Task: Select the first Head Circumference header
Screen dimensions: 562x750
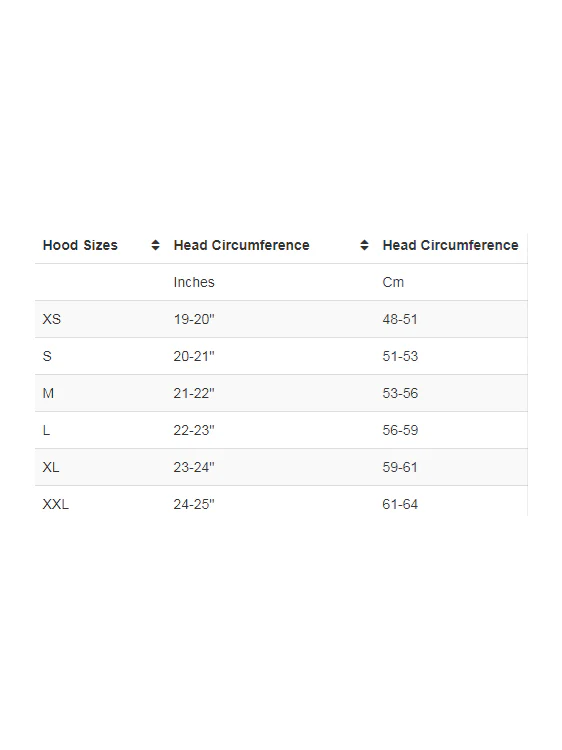Action: click(241, 245)
